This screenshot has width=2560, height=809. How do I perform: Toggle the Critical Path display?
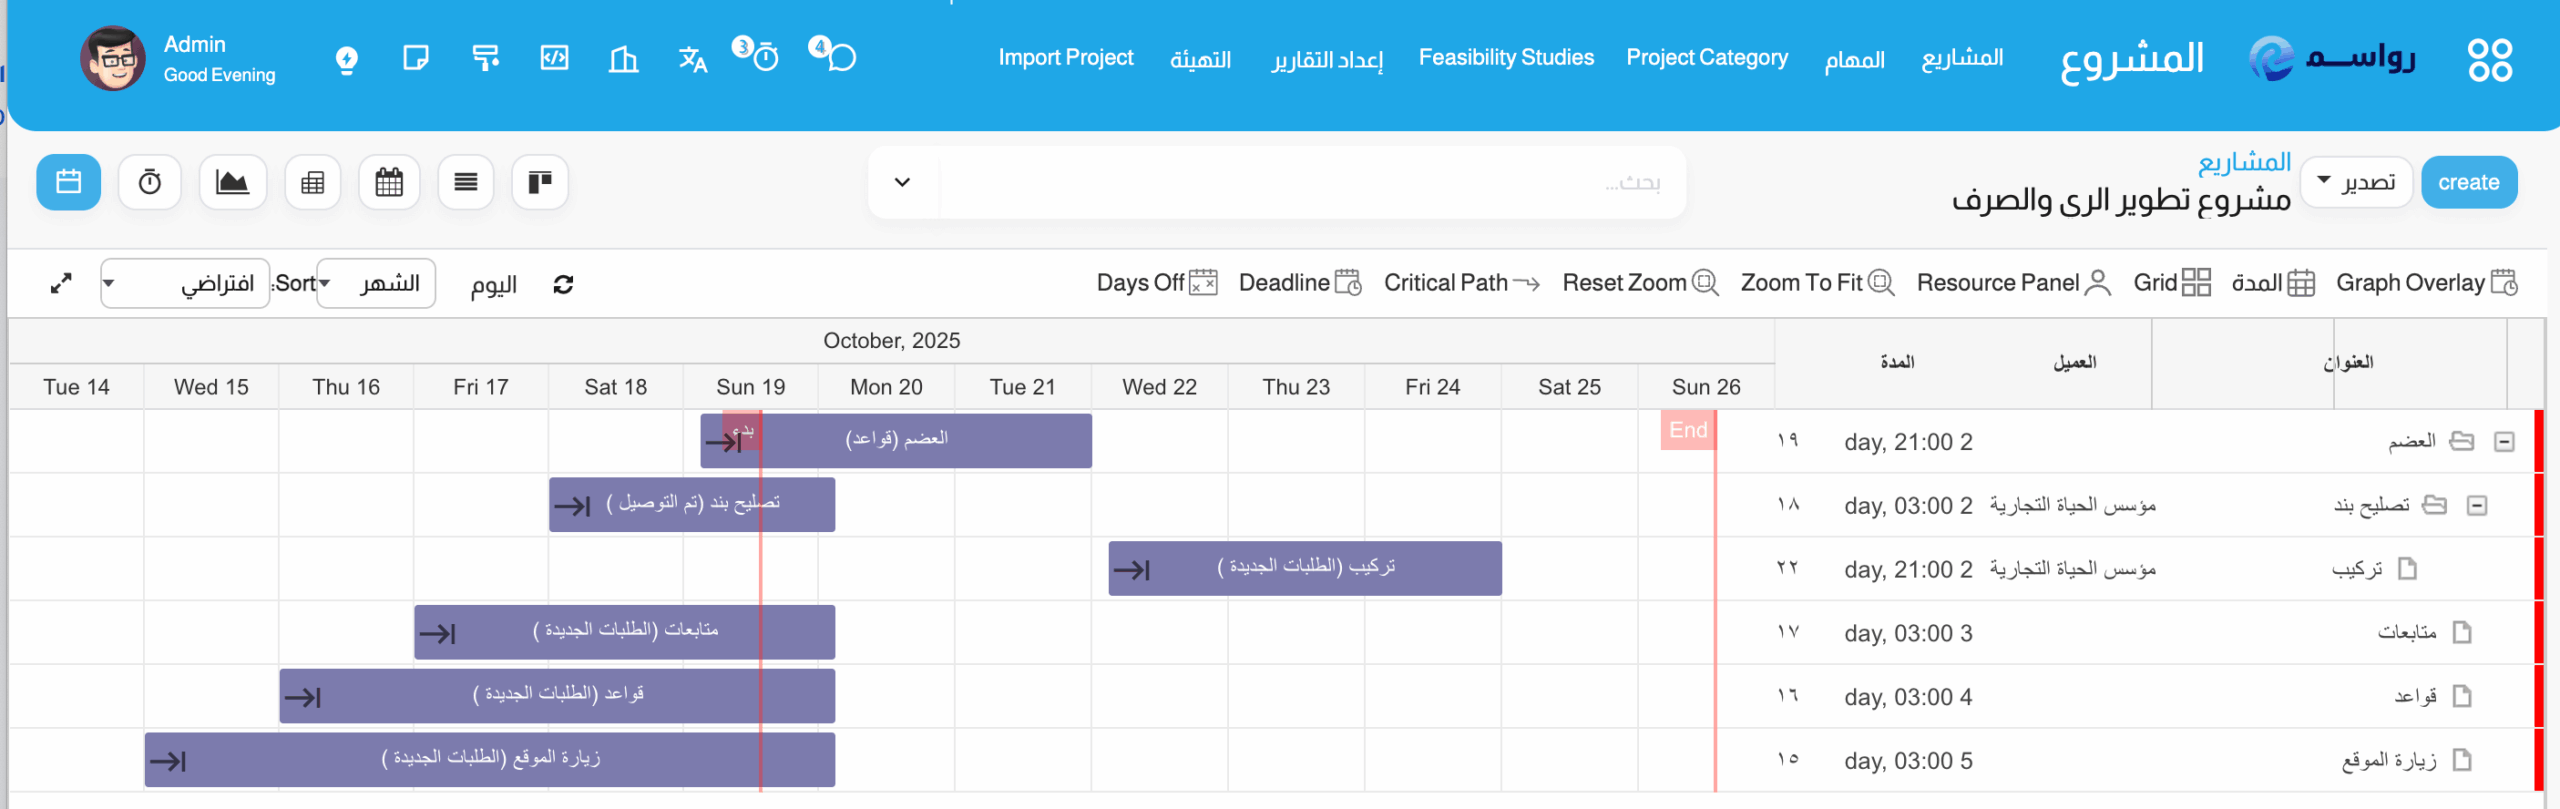1460,283
